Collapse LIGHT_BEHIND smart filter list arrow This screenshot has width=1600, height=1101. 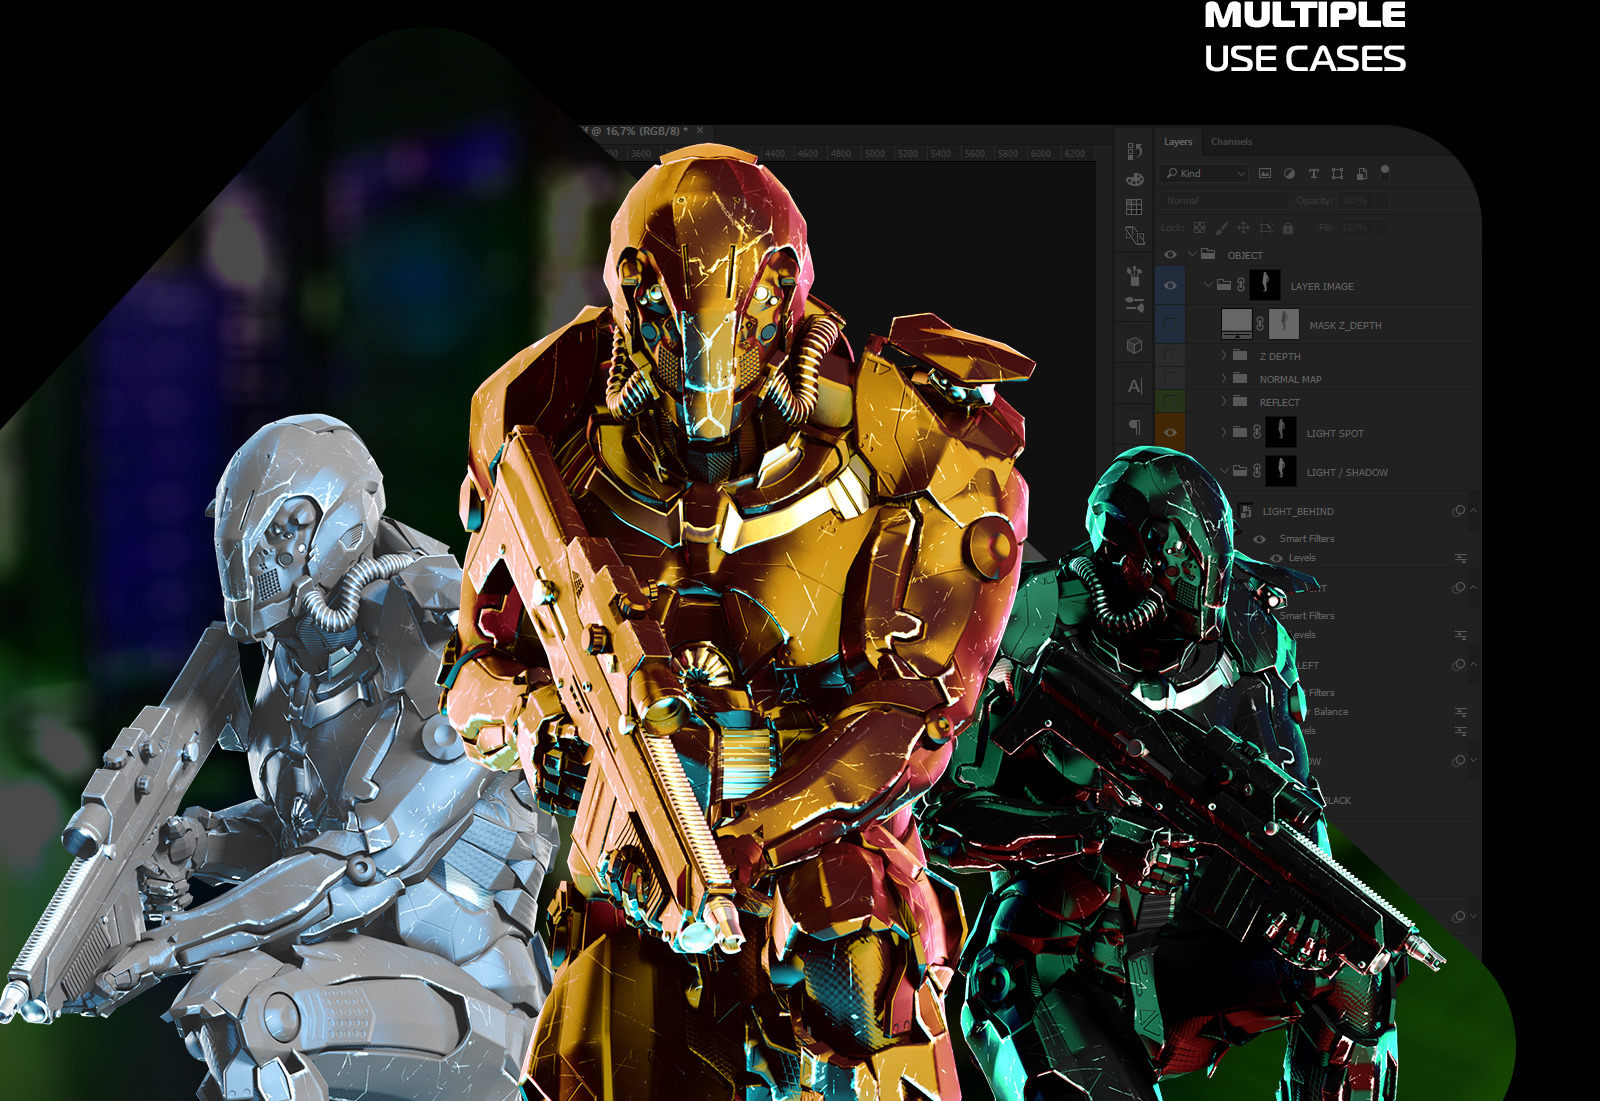pos(1473,510)
